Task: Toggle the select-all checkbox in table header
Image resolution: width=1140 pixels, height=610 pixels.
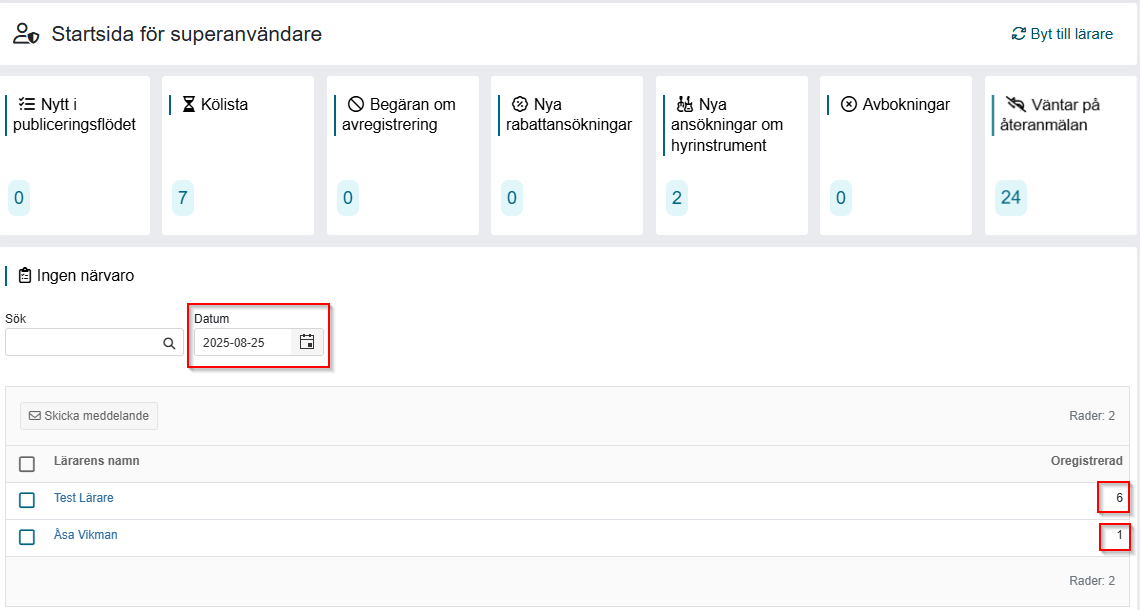Action: point(27,463)
